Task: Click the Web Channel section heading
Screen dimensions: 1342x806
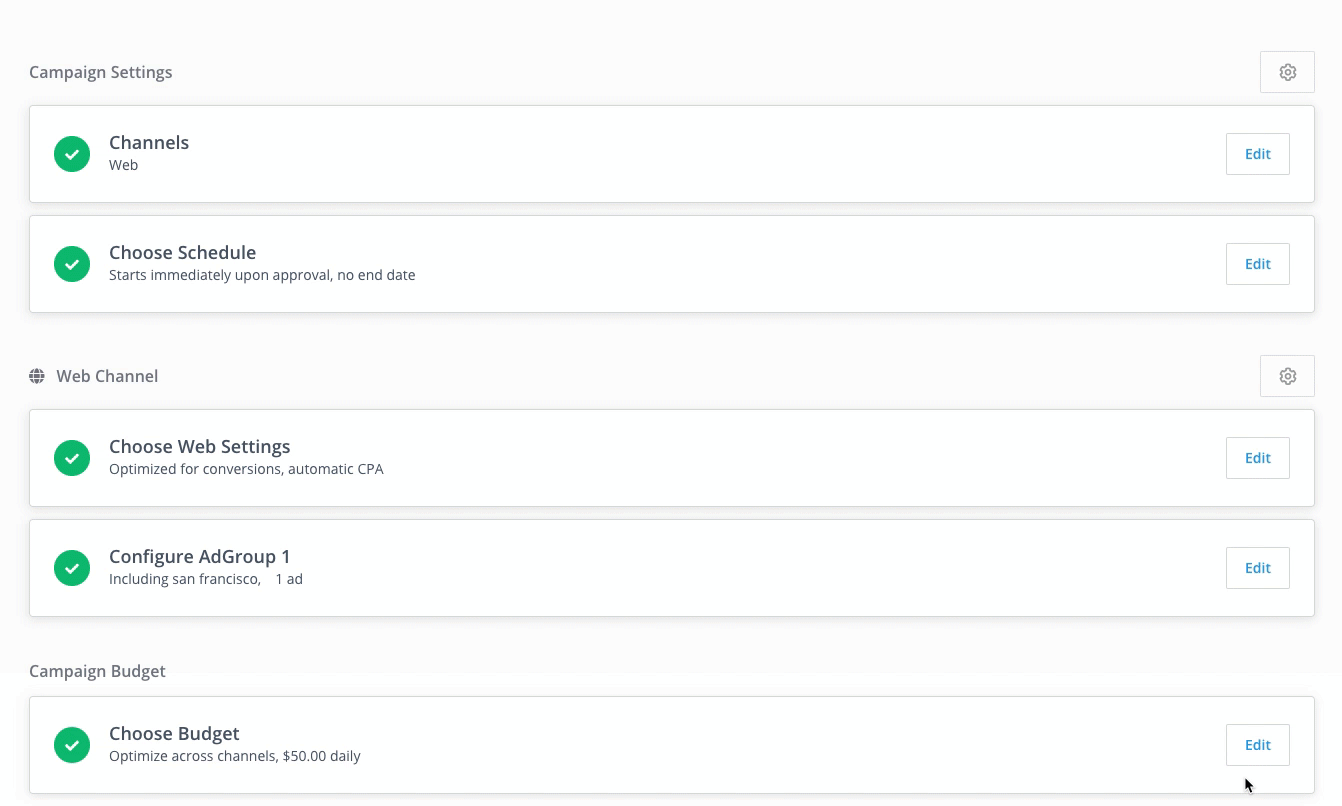Action: [107, 376]
